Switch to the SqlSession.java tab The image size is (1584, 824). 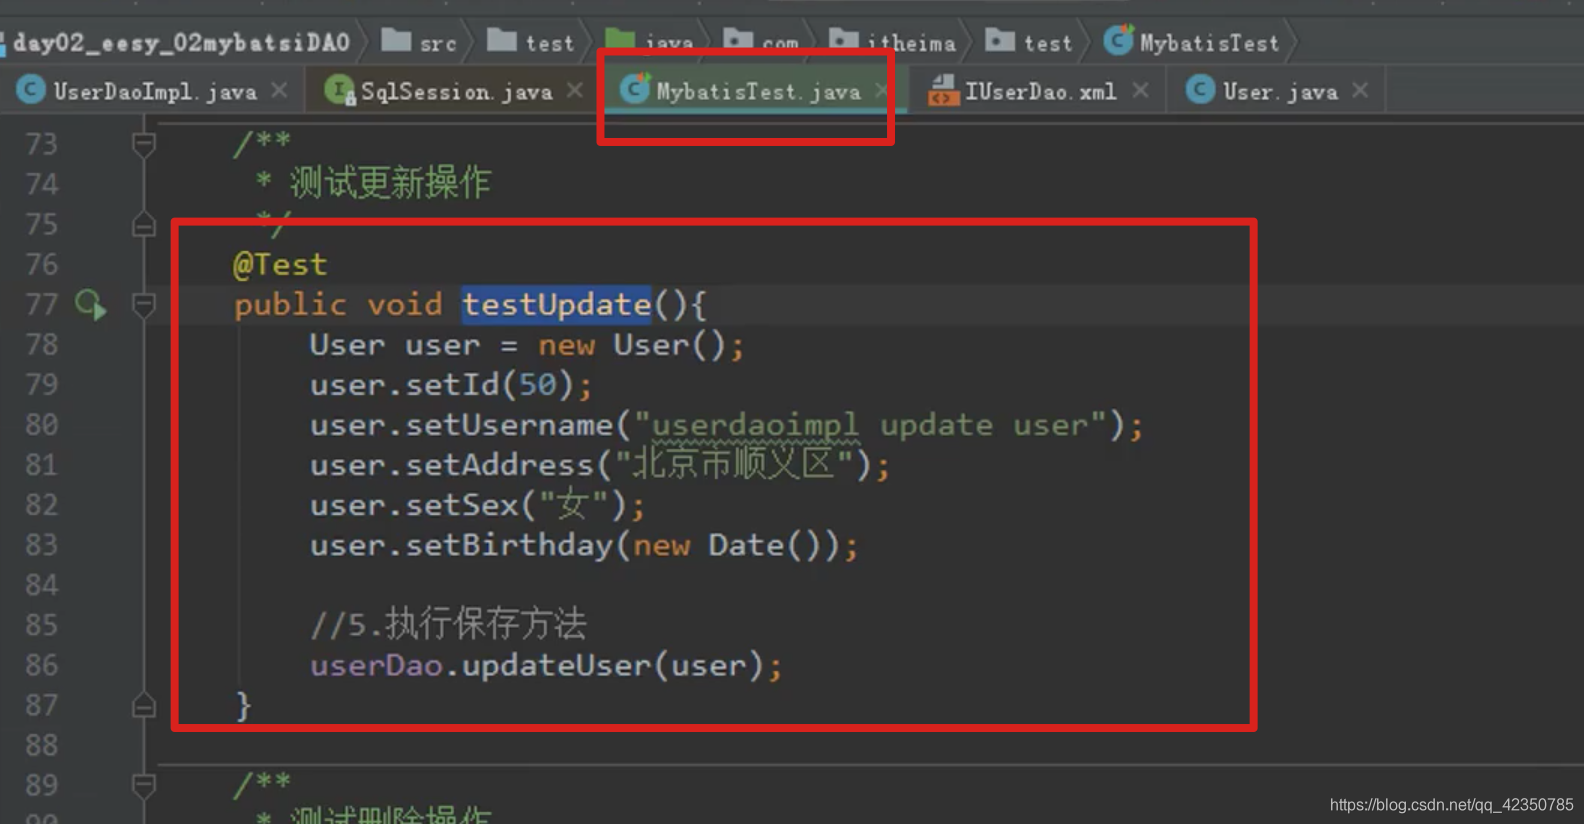(x=456, y=92)
